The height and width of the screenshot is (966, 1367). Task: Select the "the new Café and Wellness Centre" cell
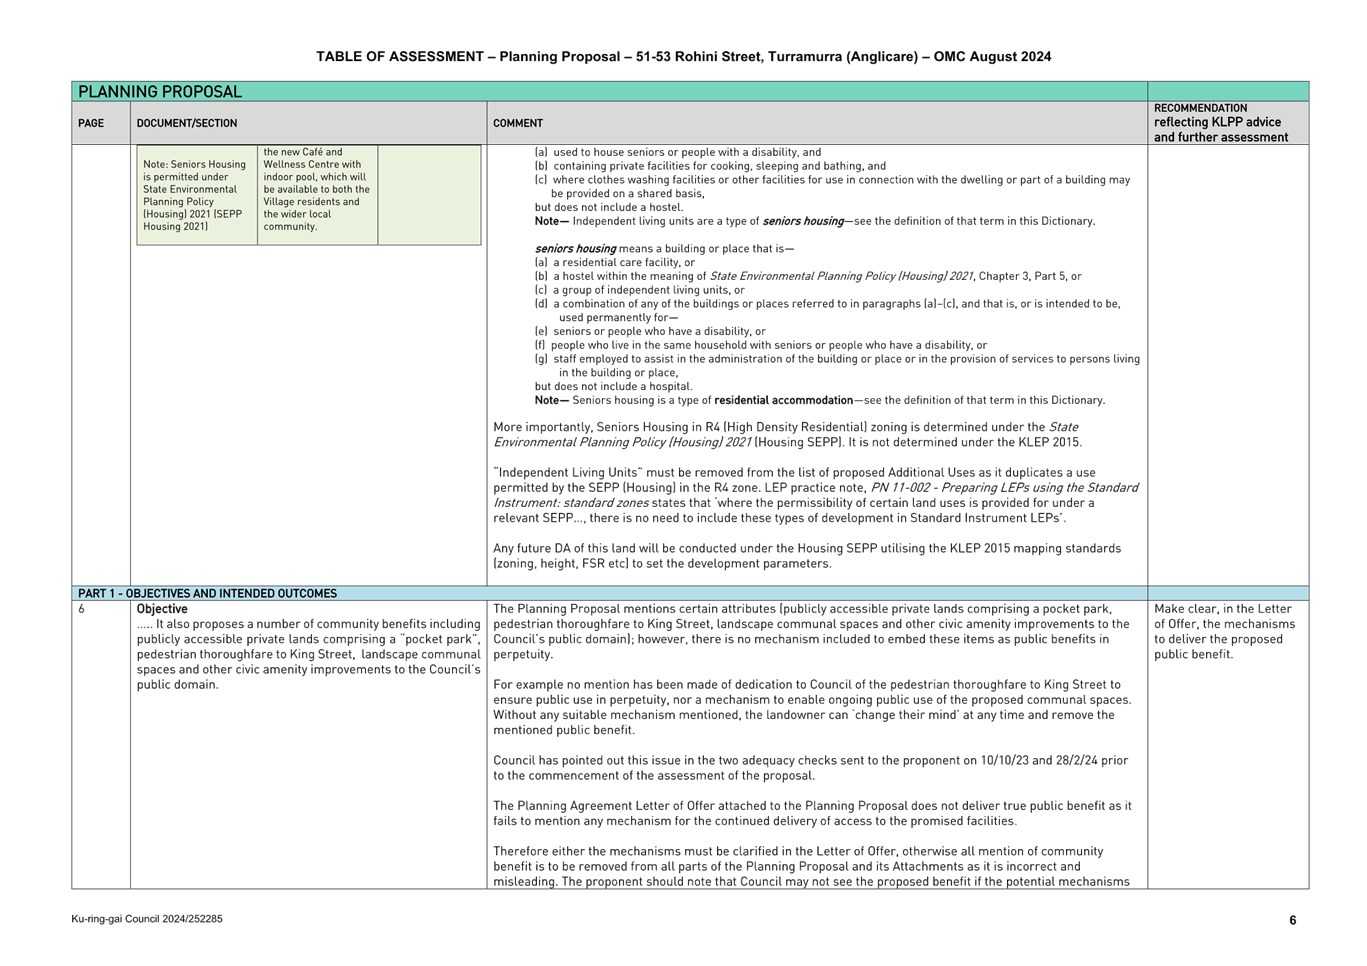(x=317, y=195)
